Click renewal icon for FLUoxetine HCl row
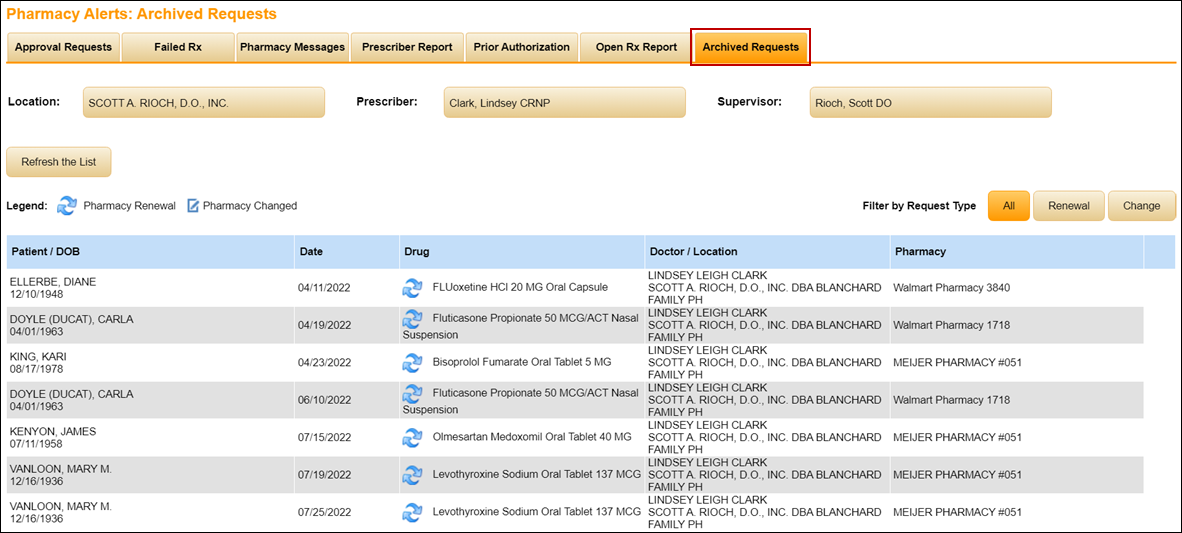Image resolution: width=1182 pixels, height=533 pixels. pyautogui.click(x=412, y=288)
